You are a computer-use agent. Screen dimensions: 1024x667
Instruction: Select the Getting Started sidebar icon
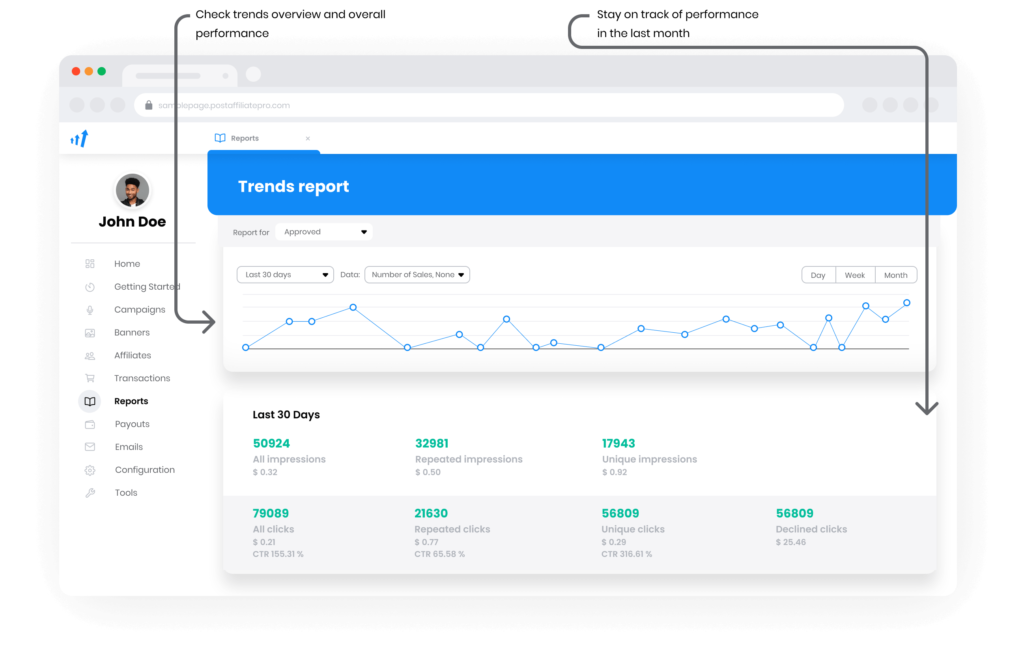tap(90, 286)
